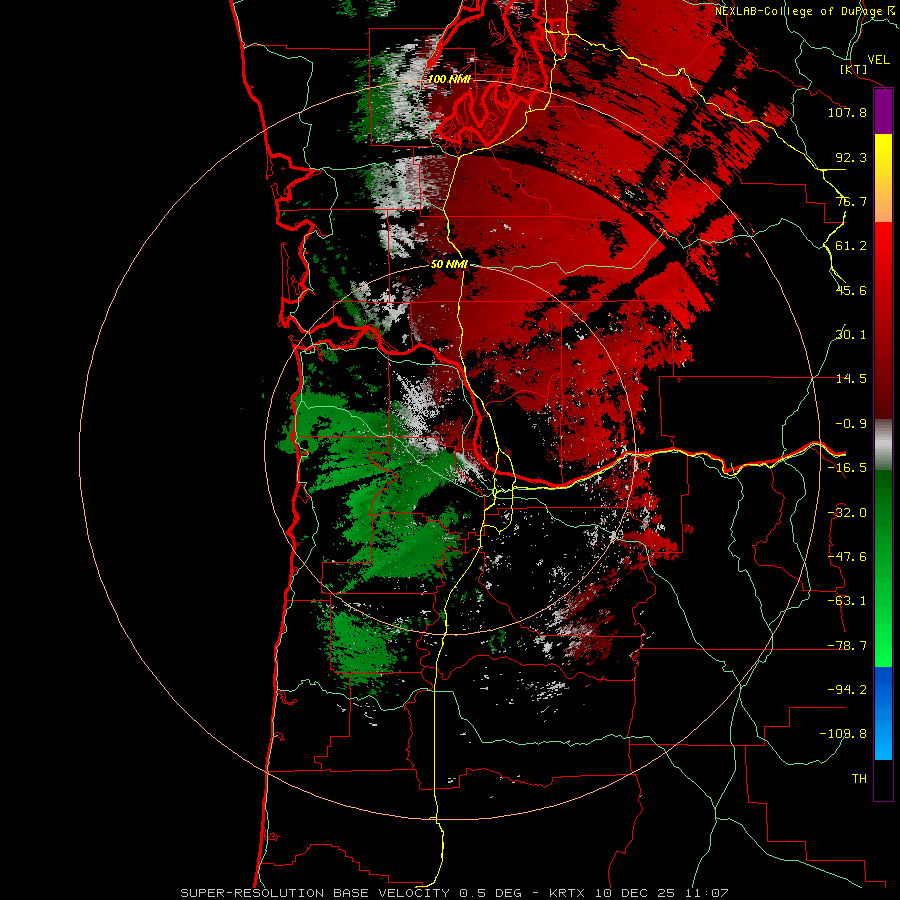
Task: Click the -47.6 velocity legend value
Action: pyautogui.click(x=847, y=557)
